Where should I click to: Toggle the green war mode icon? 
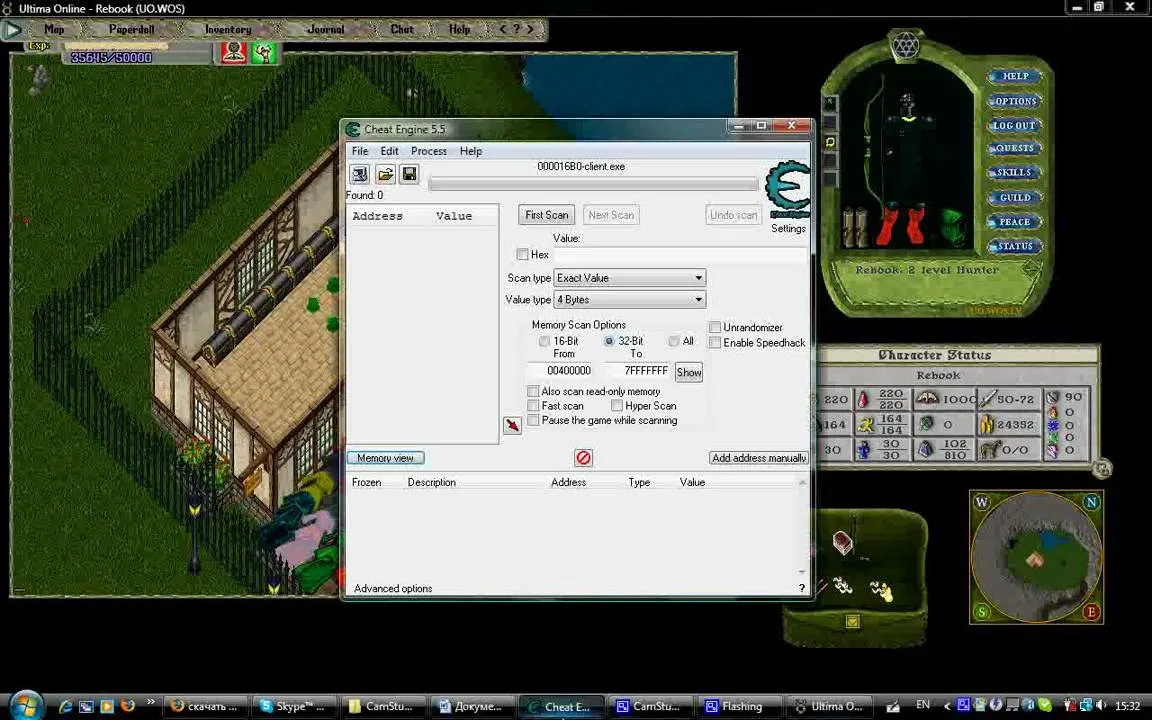tap(263, 52)
